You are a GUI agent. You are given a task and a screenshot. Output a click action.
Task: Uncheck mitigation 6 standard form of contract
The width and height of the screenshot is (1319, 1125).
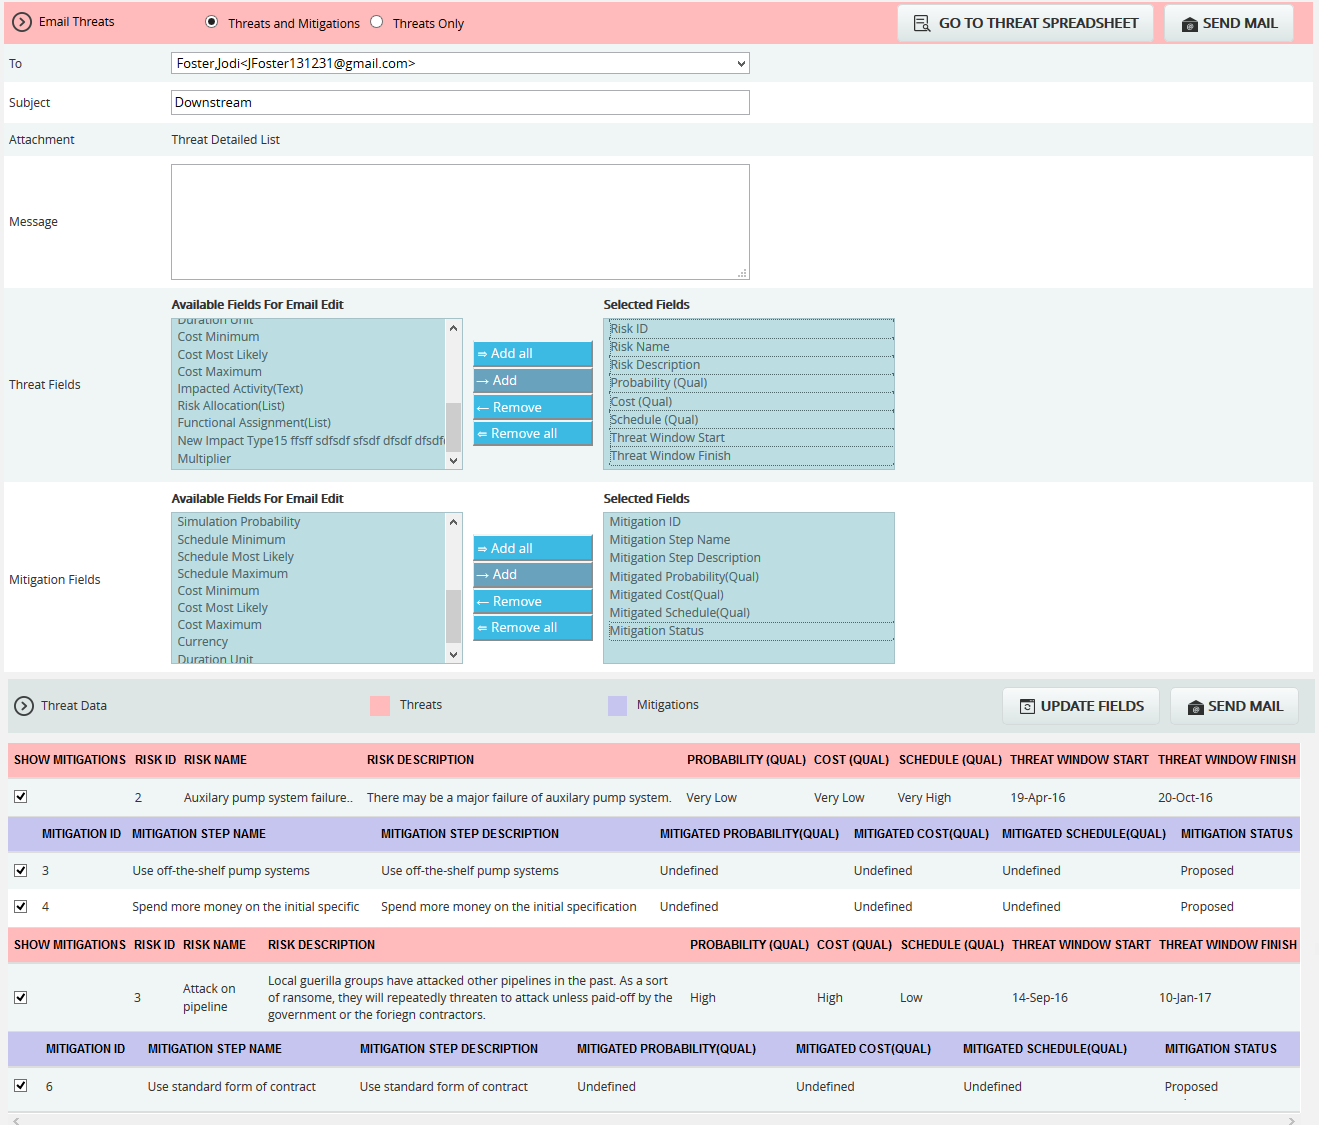21,1085
